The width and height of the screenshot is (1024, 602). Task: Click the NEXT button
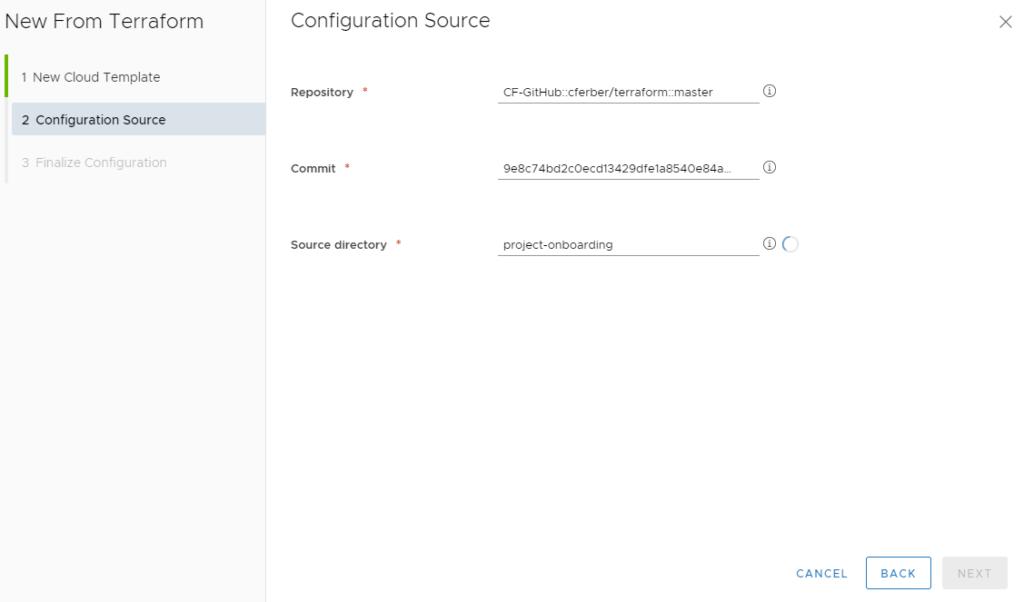pos(974,573)
